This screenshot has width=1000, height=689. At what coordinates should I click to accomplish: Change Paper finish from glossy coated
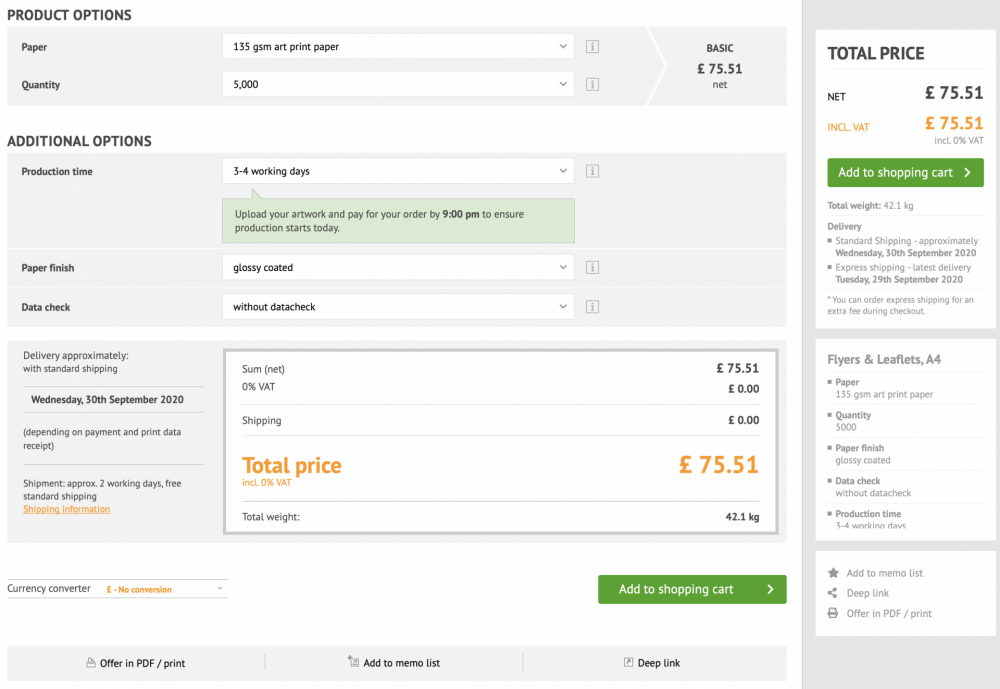click(x=398, y=268)
